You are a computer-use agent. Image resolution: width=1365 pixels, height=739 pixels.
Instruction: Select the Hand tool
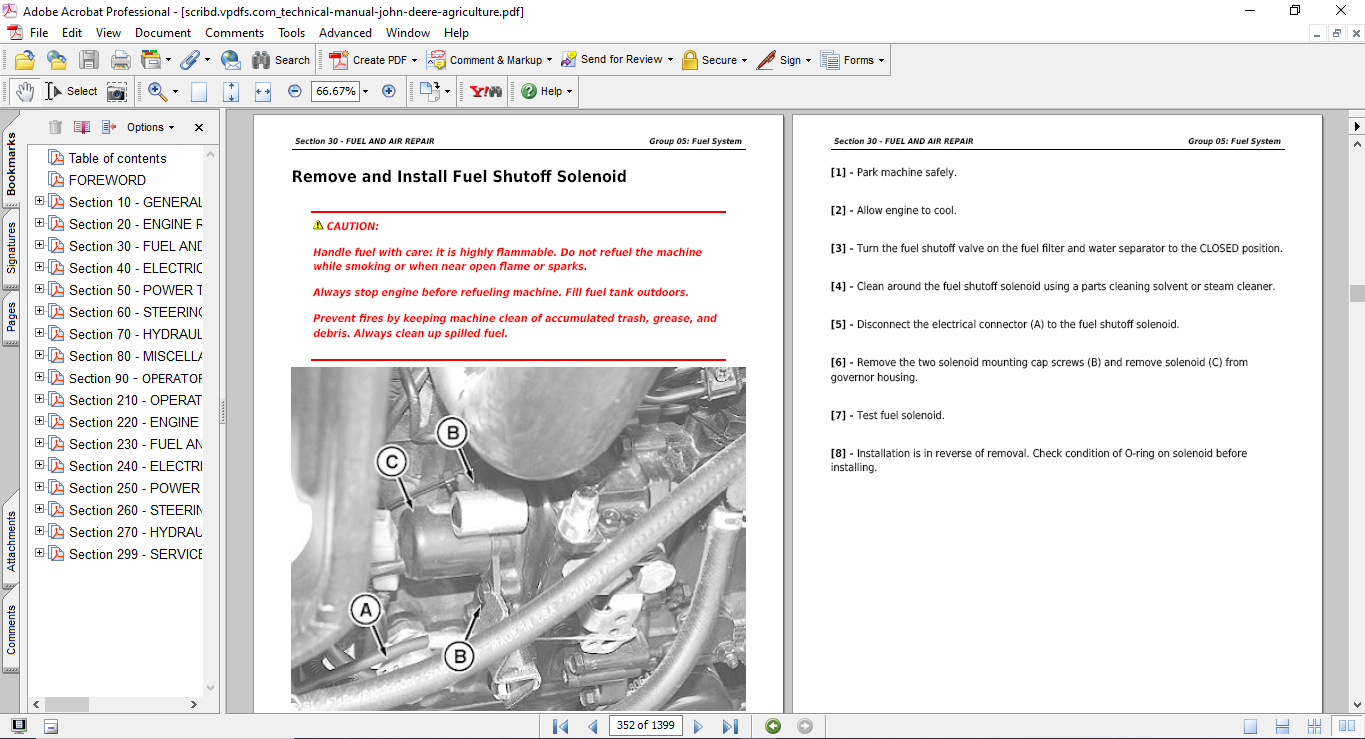click(x=24, y=90)
